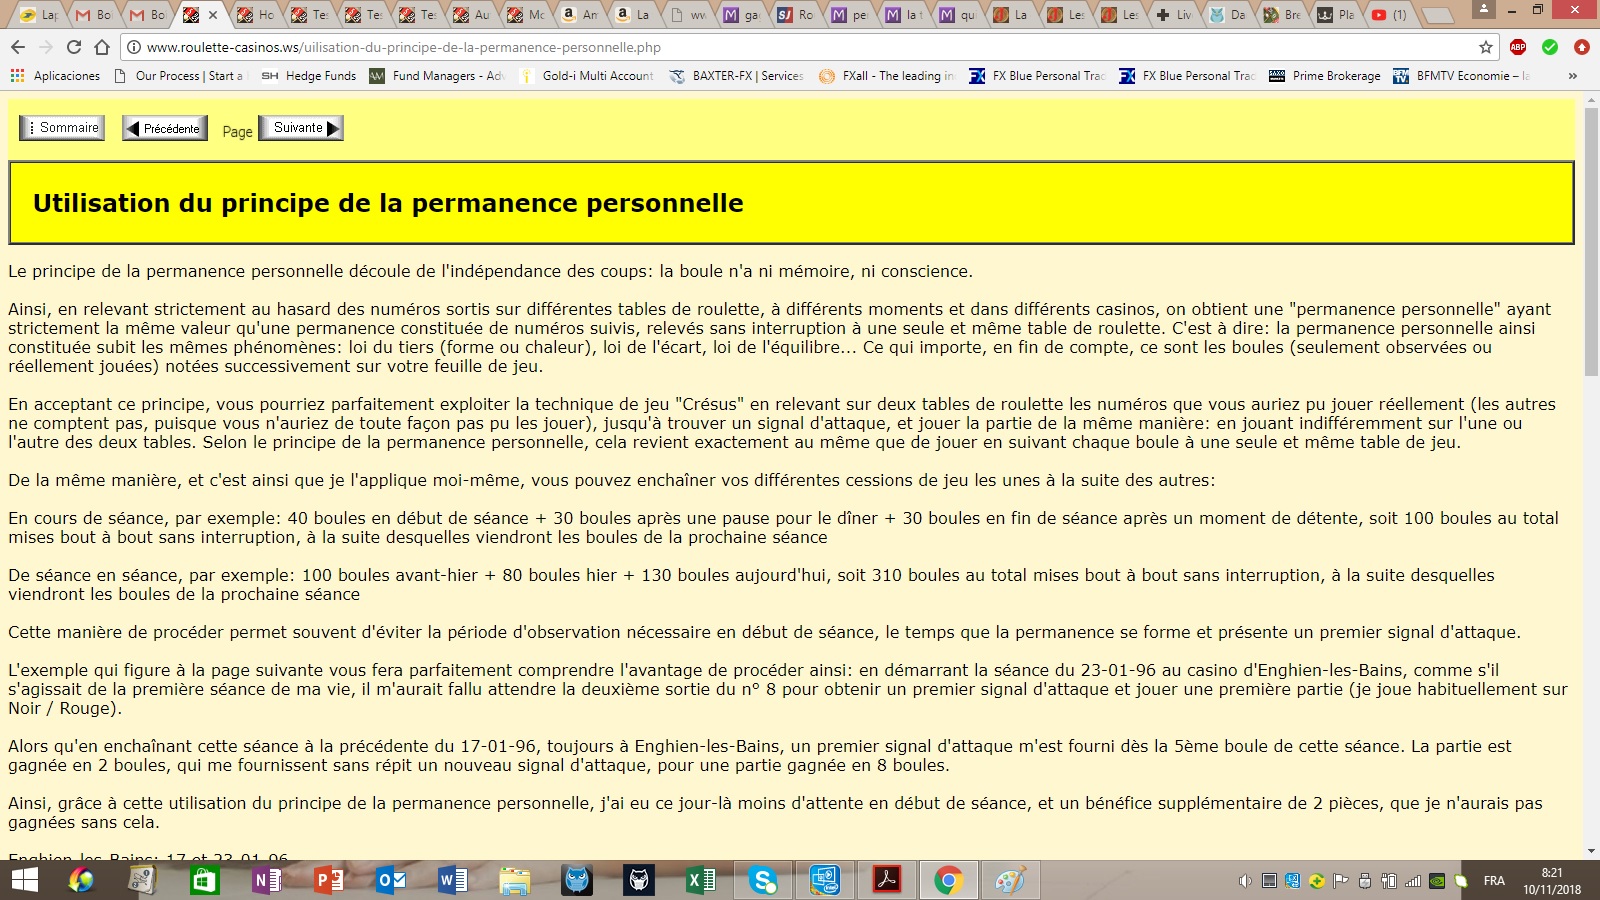Open the Aplicaciones apps shortcut

point(56,76)
